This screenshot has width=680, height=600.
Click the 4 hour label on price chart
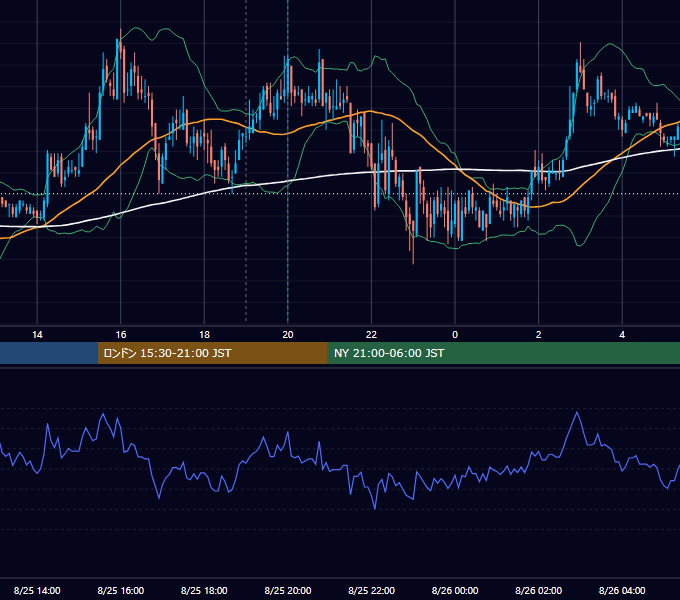pos(622,335)
